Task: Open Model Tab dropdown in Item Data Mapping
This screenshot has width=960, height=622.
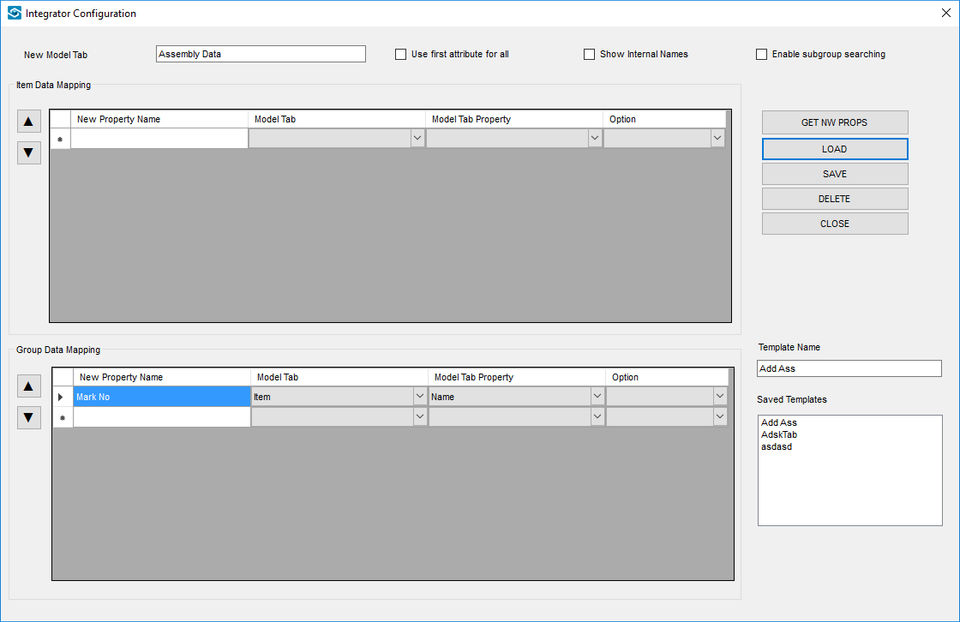Action: [x=417, y=139]
